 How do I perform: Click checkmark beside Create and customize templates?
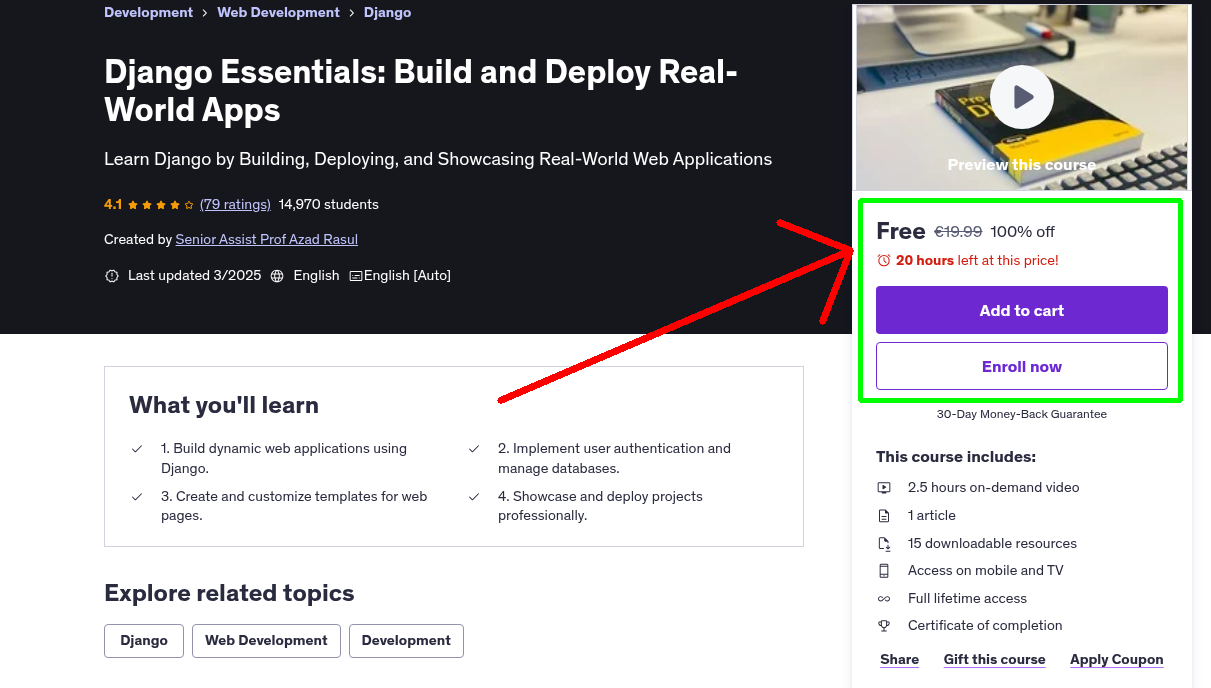[x=137, y=497]
